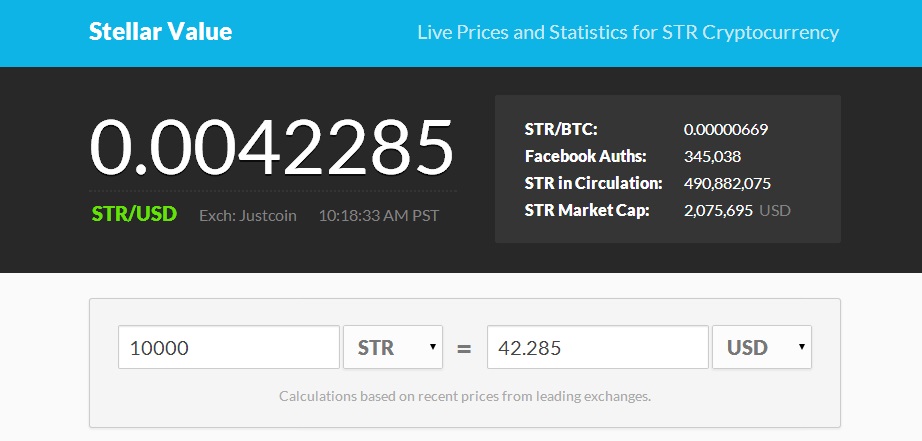
Task: Click the calculations disclaimer text below converter
Action: [x=465, y=396]
